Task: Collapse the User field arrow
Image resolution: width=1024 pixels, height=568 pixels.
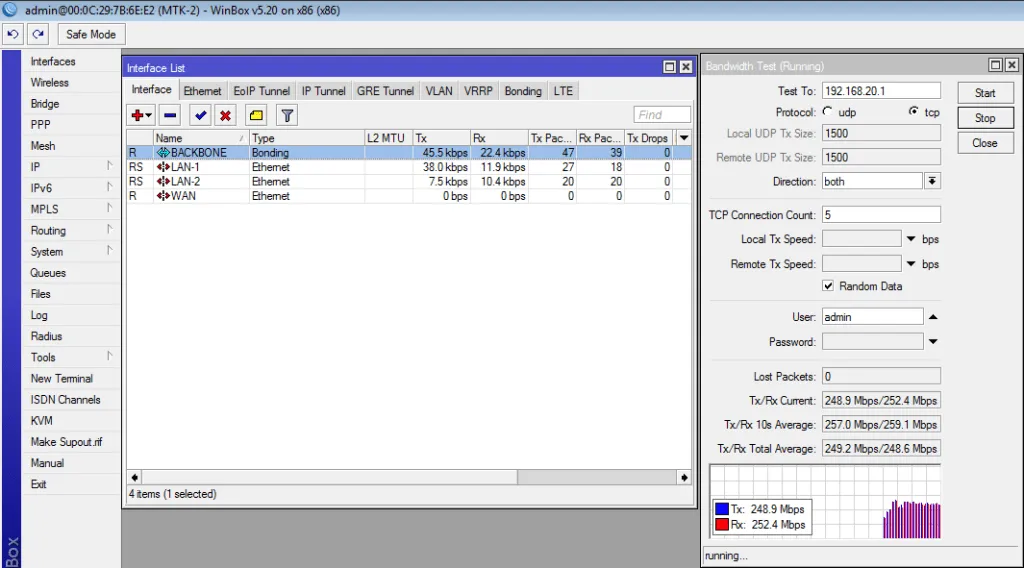Action: (x=933, y=317)
